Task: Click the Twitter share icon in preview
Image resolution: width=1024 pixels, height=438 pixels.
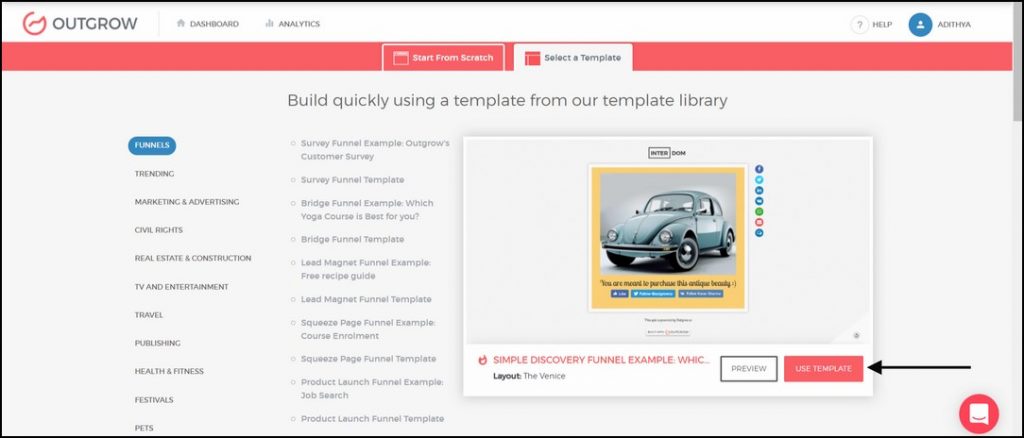Action: point(759,180)
